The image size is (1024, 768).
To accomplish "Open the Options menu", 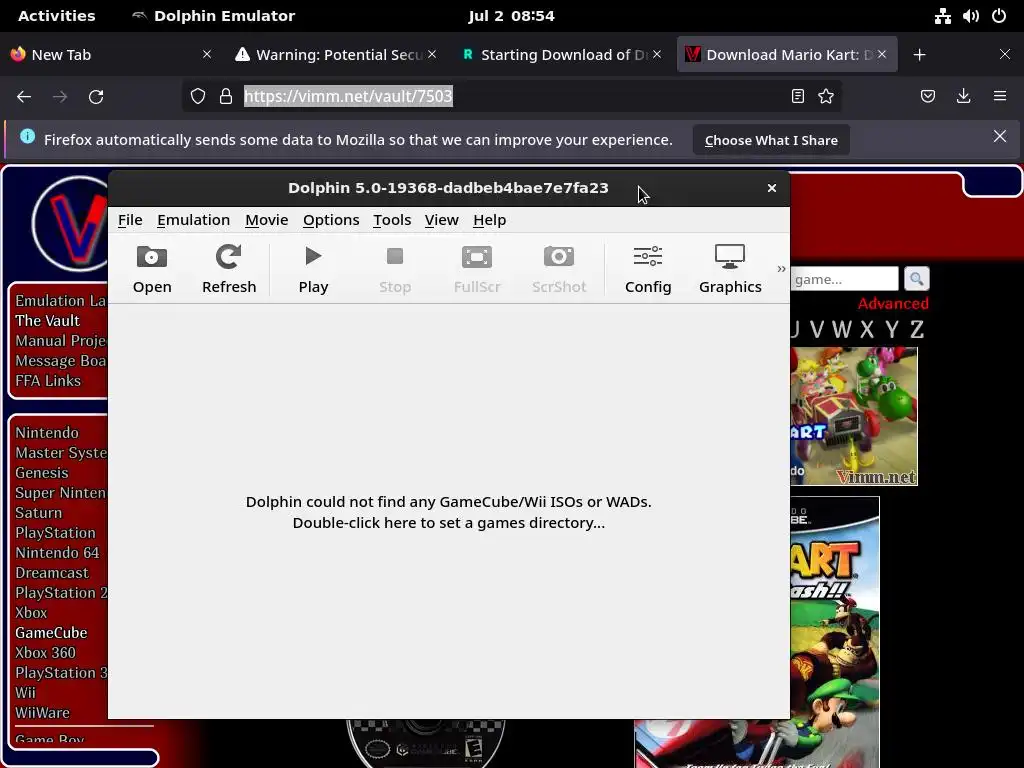I will click(x=331, y=220).
